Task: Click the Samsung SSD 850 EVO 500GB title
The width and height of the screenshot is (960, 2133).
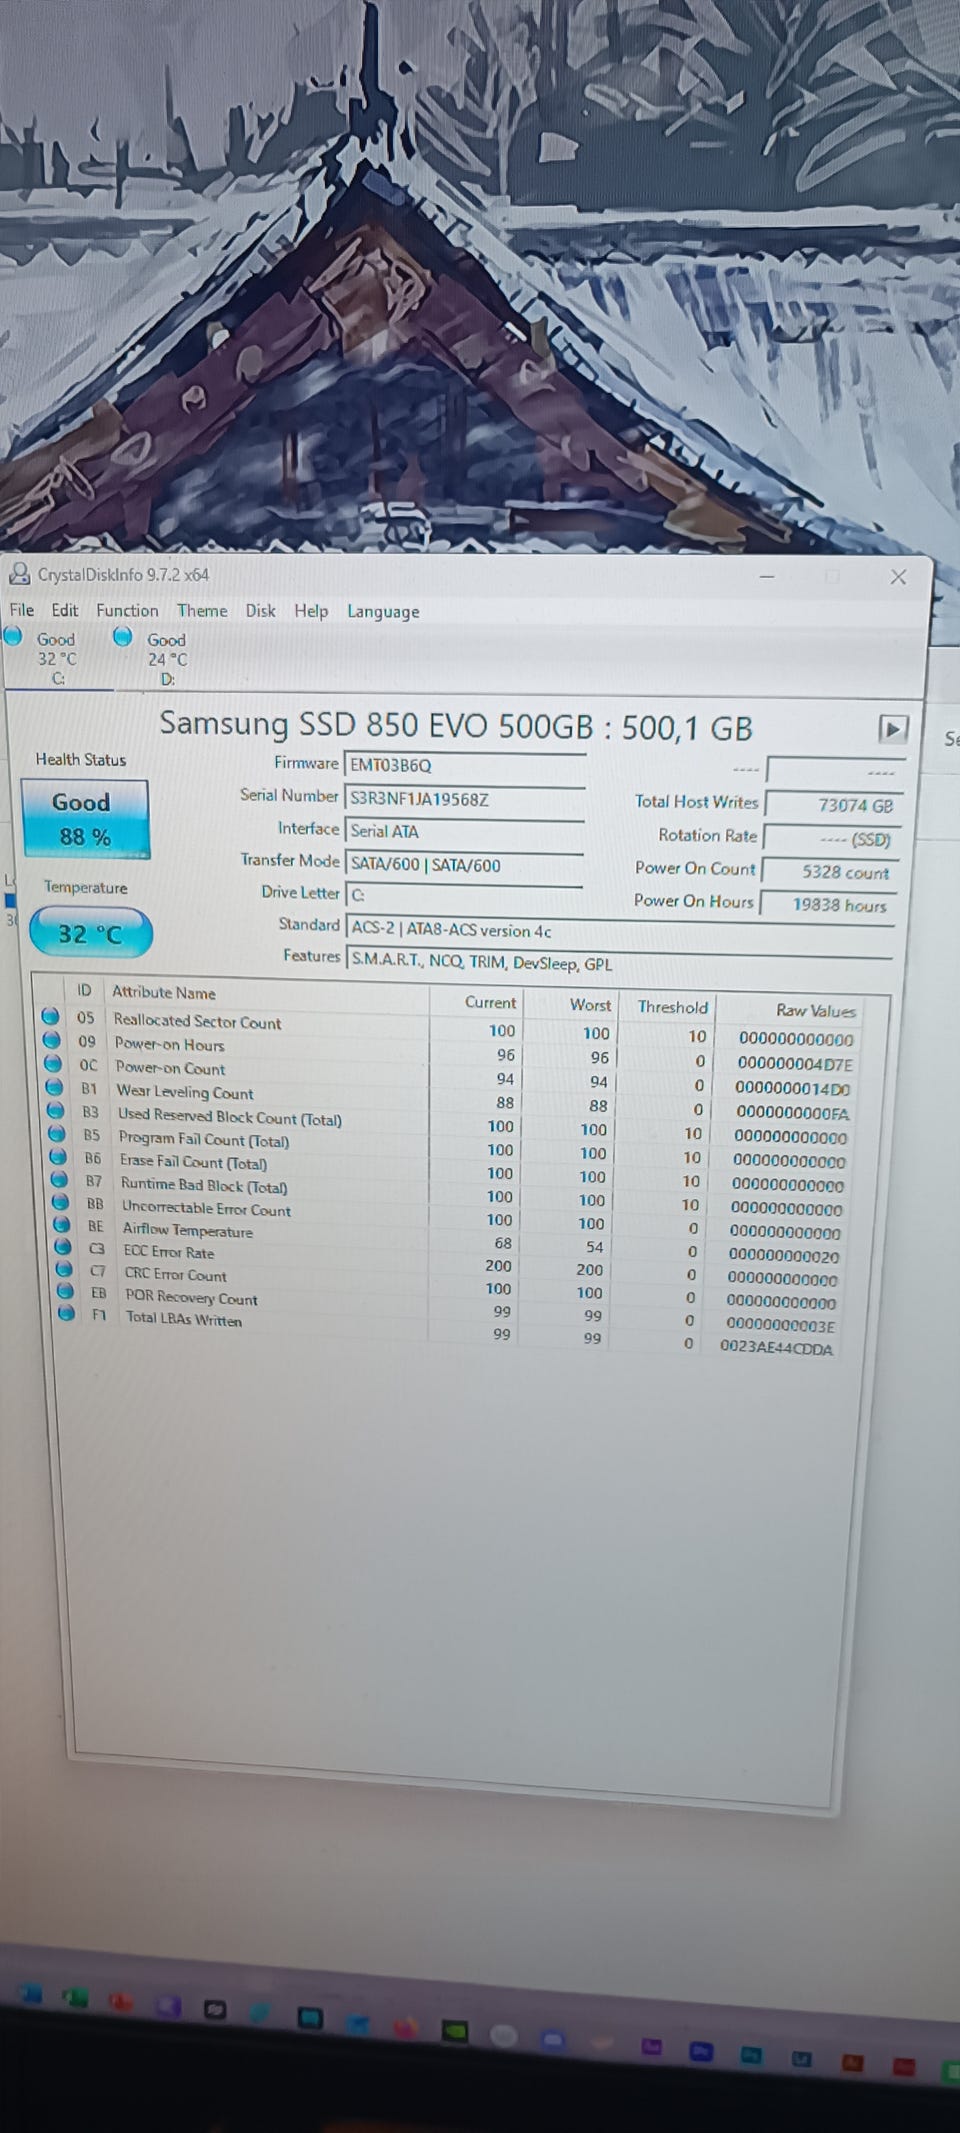Action: 456,725
